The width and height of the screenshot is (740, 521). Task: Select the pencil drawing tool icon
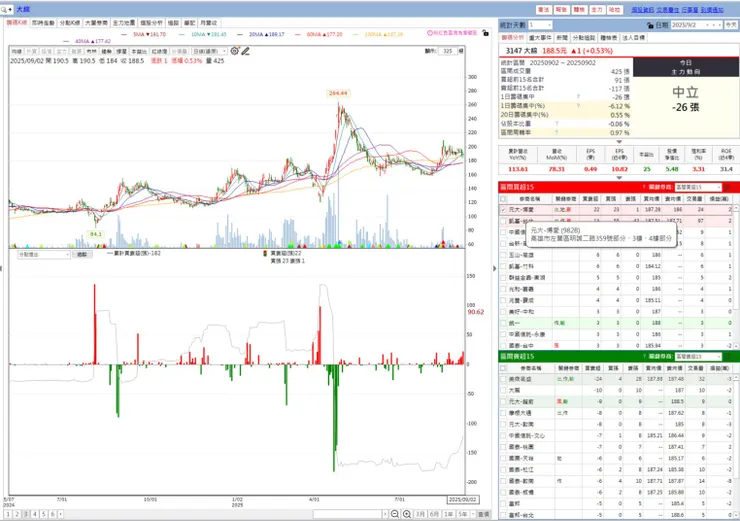click(x=245, y=51)
